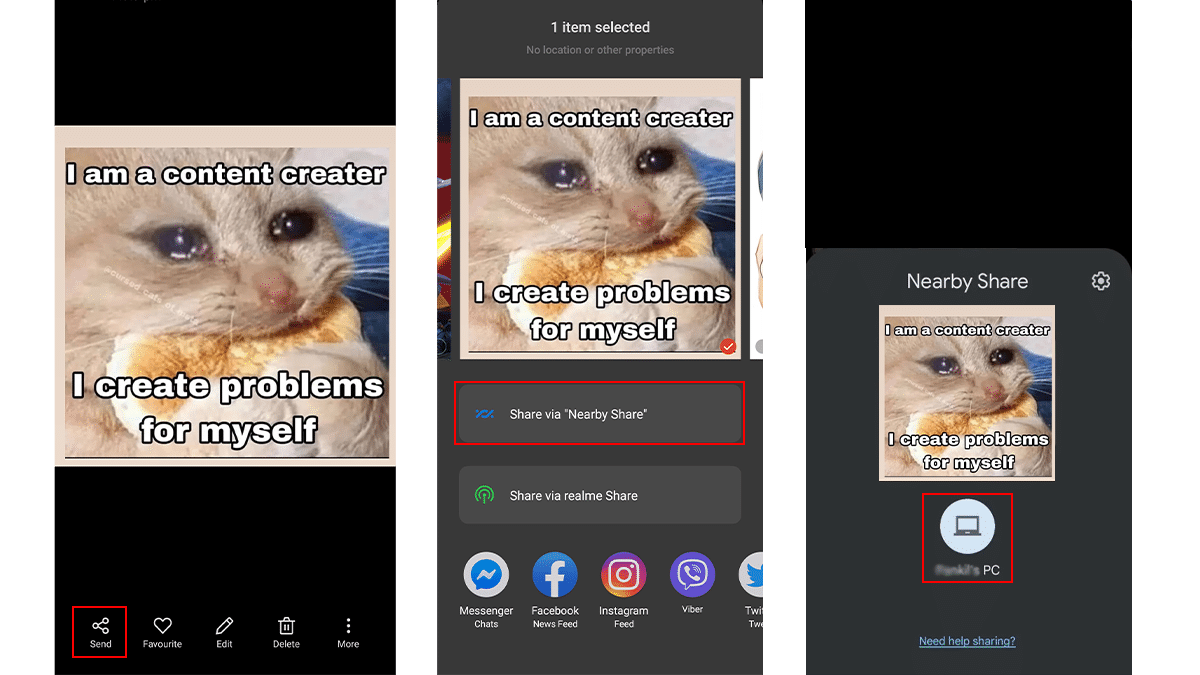Tap the Send share icon

100,627
